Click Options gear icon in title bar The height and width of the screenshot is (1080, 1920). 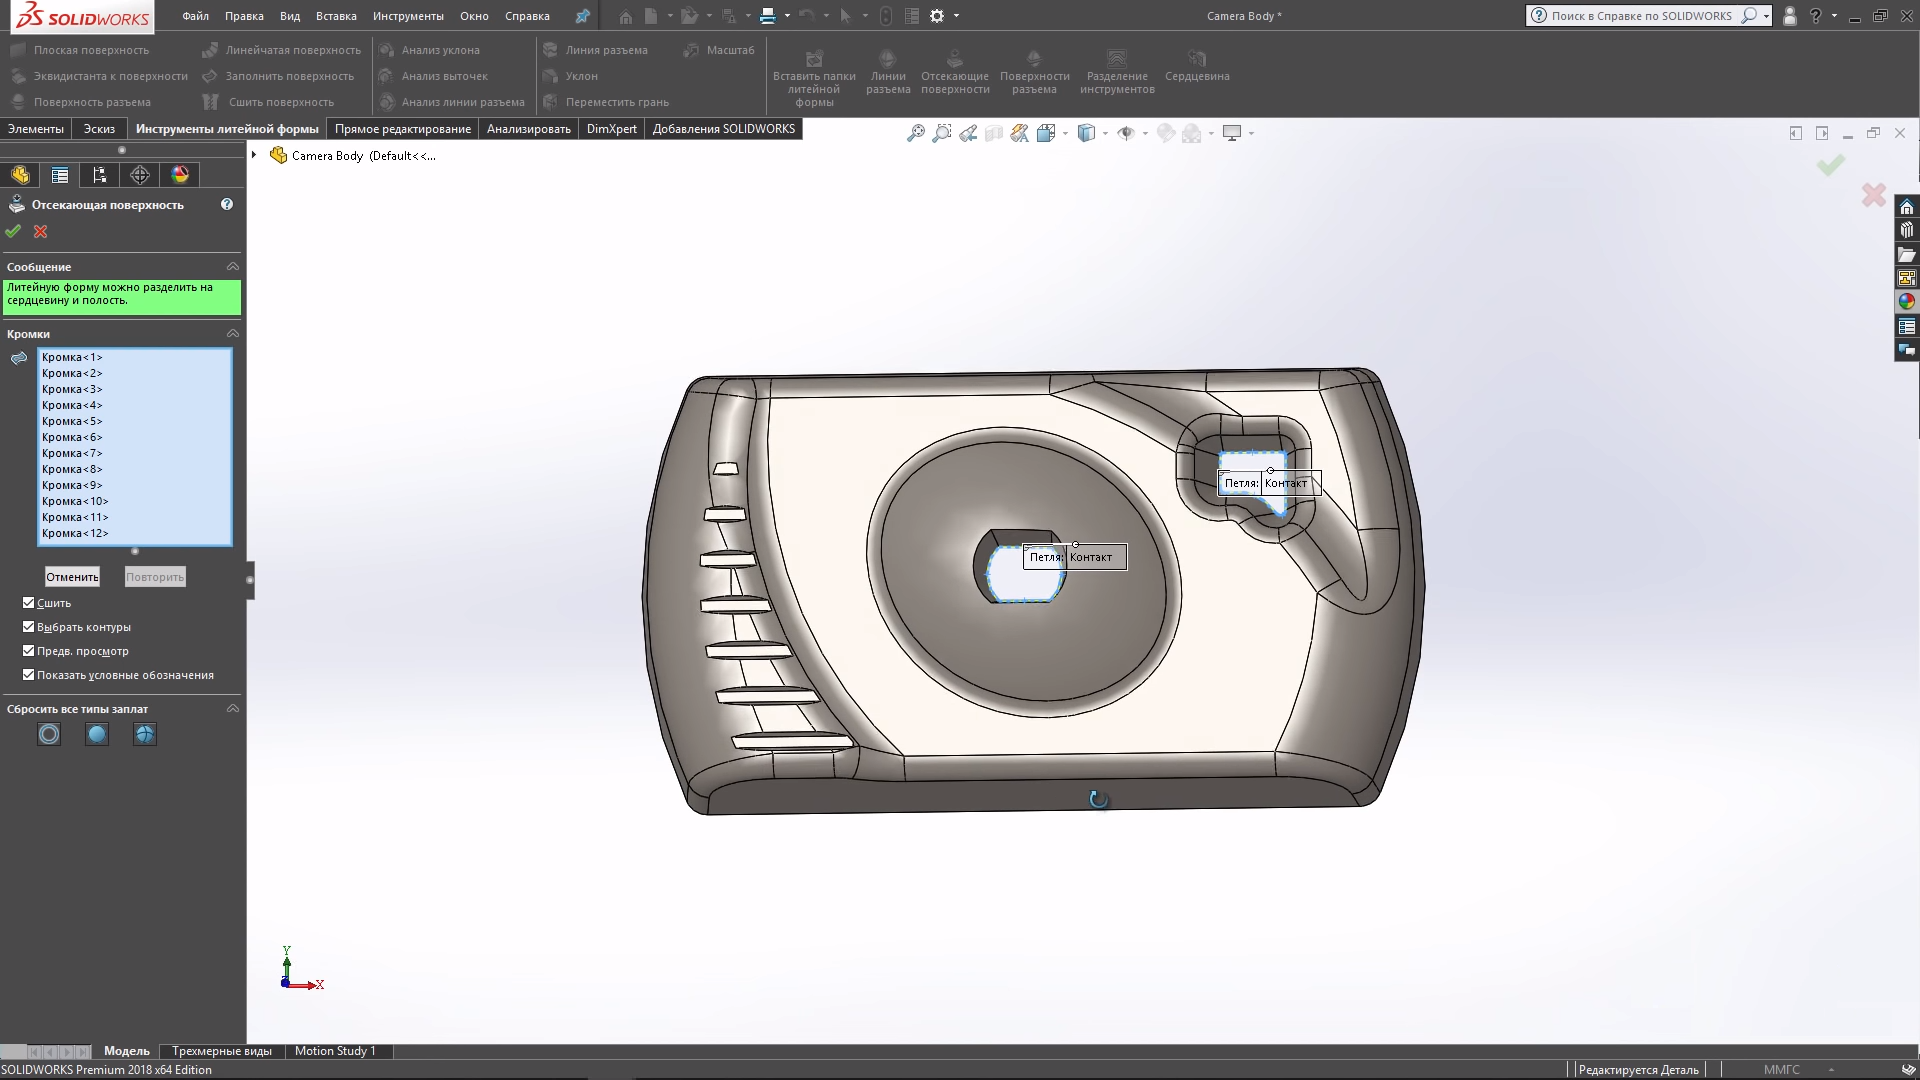pyautogui.click(x=937, y=16)
